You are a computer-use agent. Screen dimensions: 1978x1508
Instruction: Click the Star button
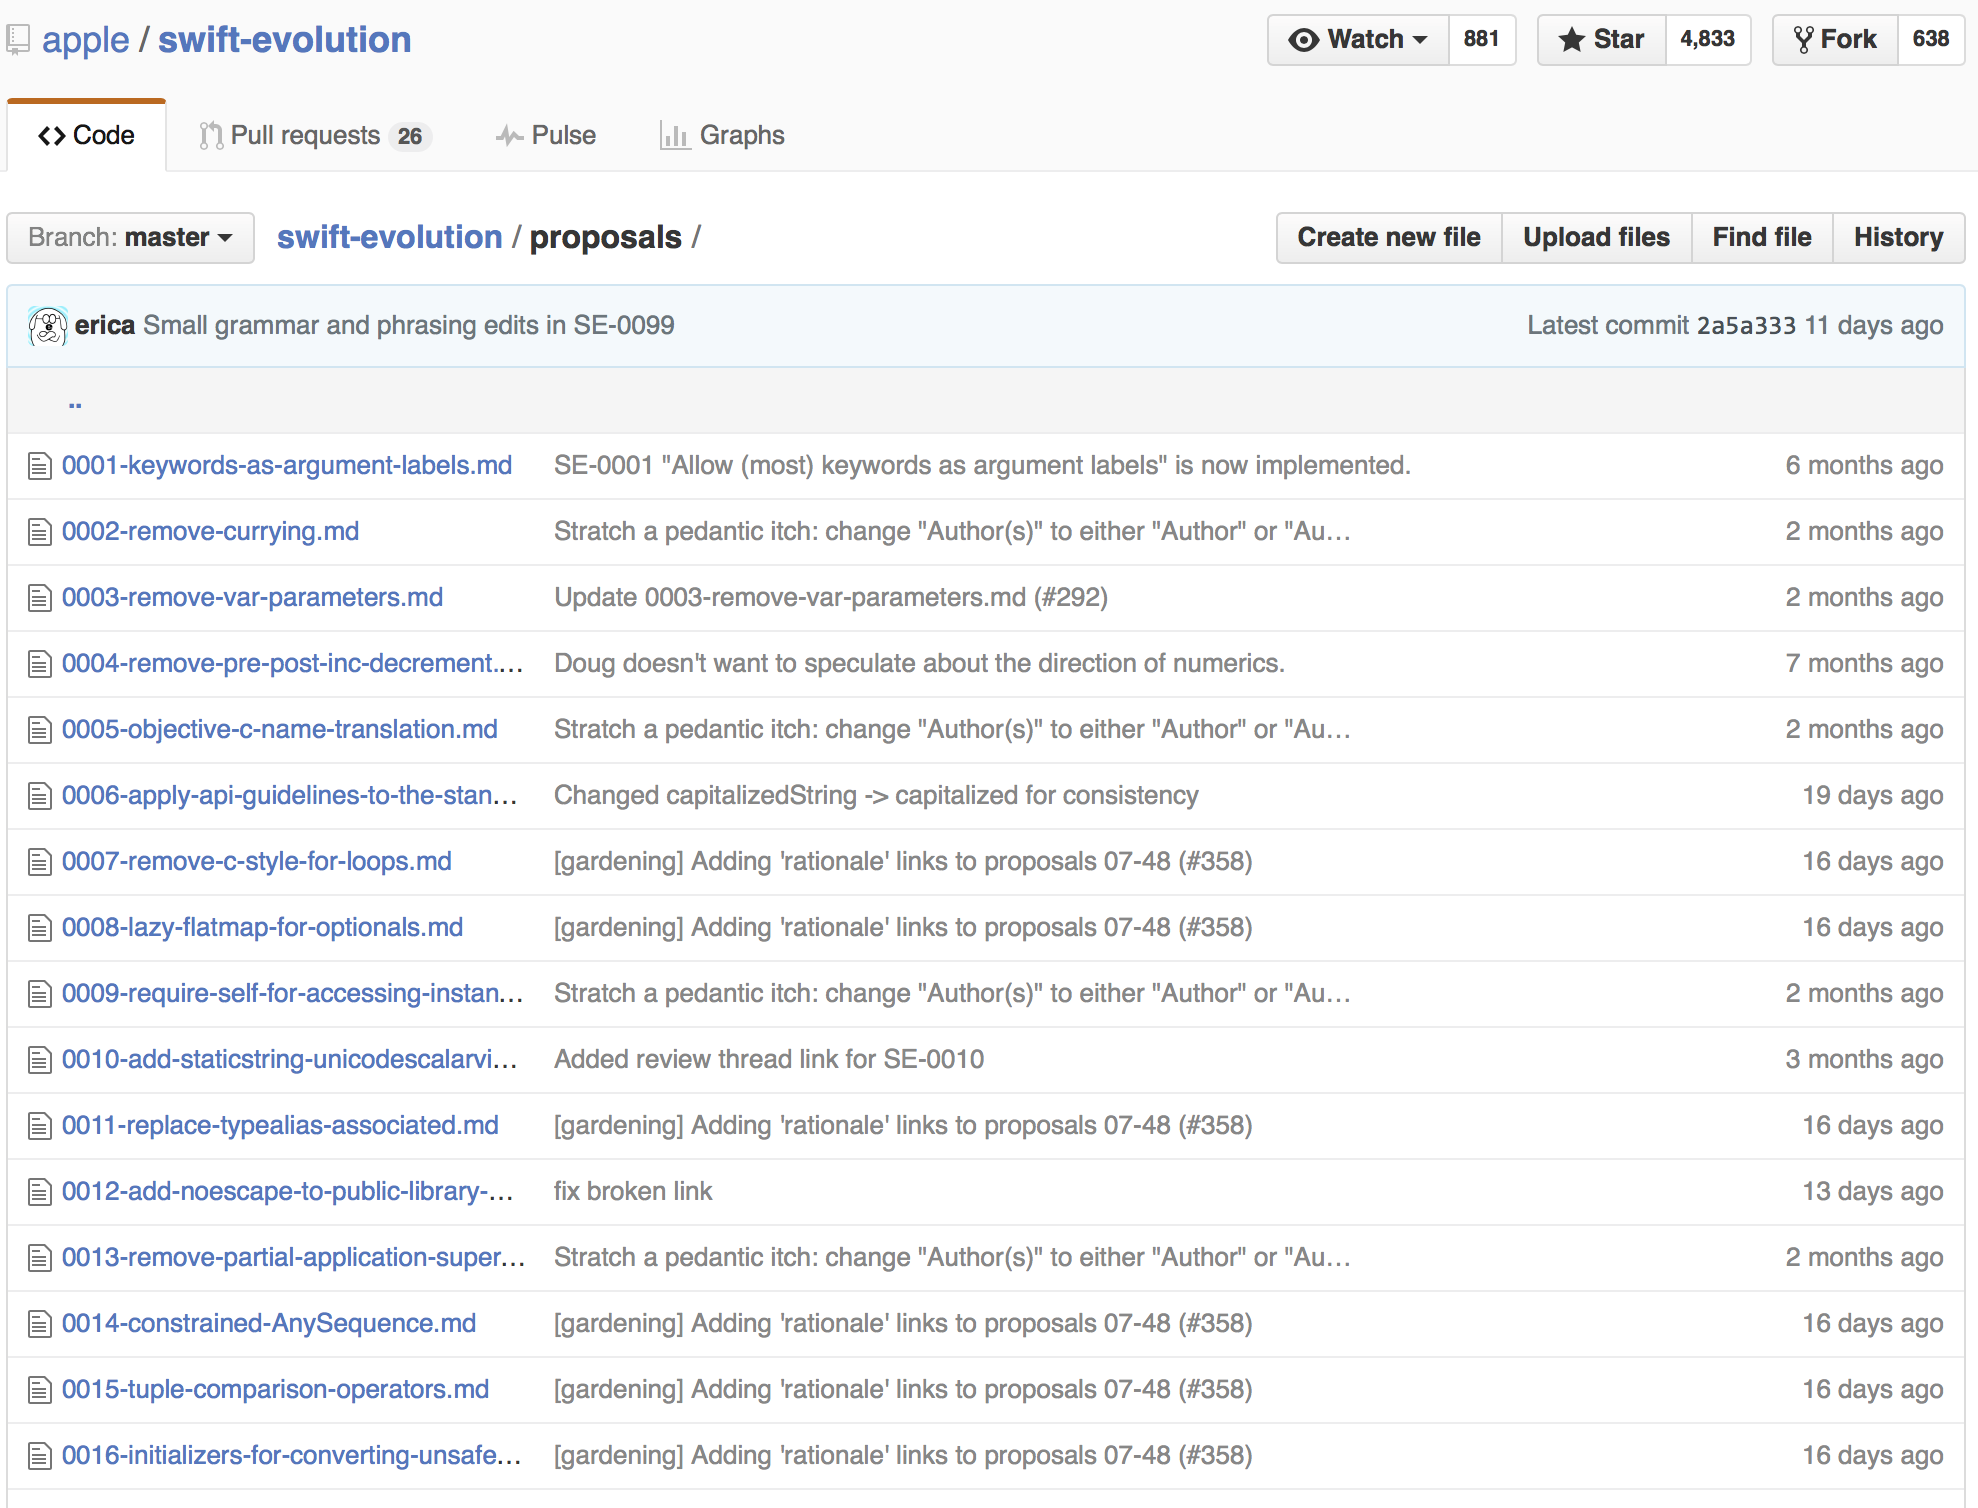(x=1602, y=40)
